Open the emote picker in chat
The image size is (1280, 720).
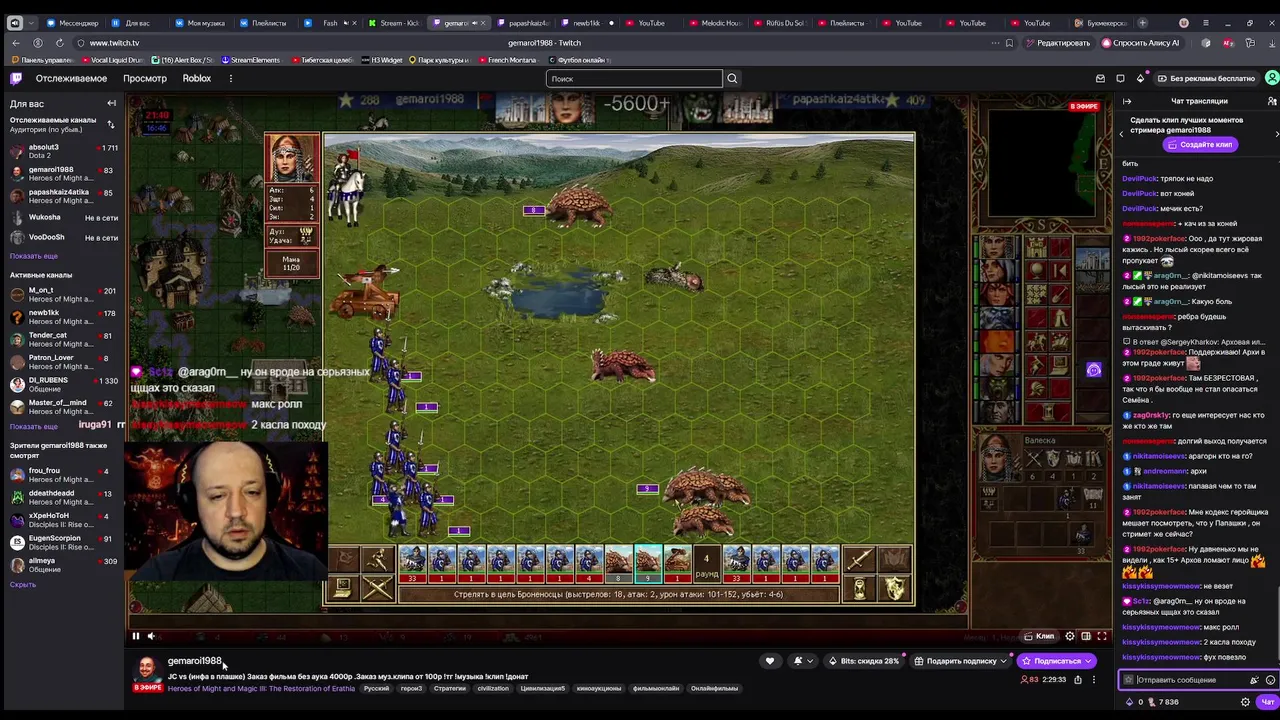pos(1270,680)
